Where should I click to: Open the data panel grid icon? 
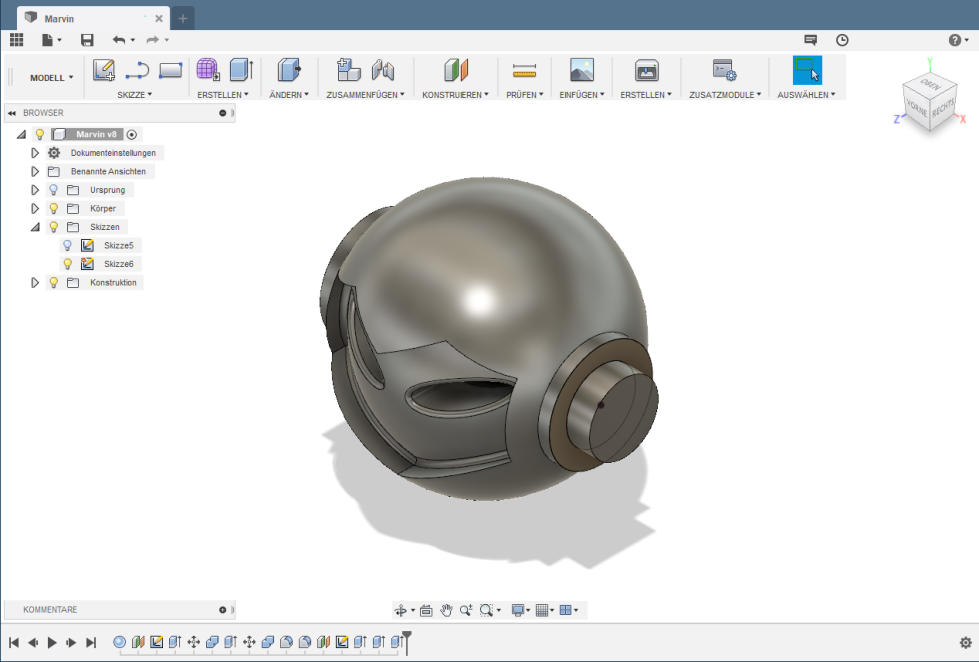point(17,40)
